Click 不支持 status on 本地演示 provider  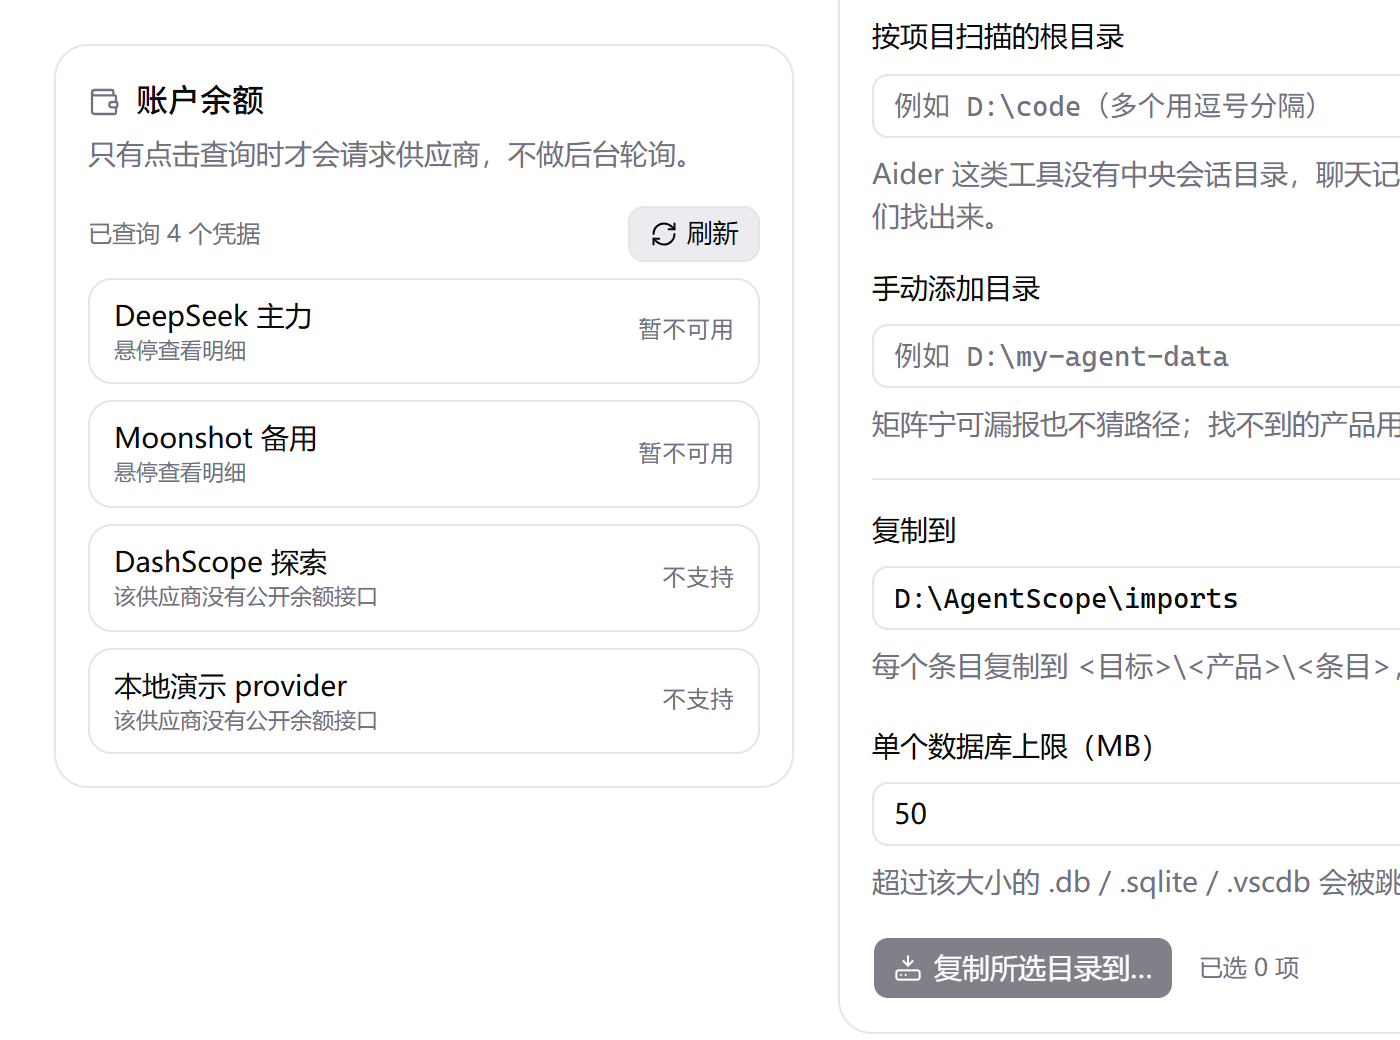click(698, 700)
